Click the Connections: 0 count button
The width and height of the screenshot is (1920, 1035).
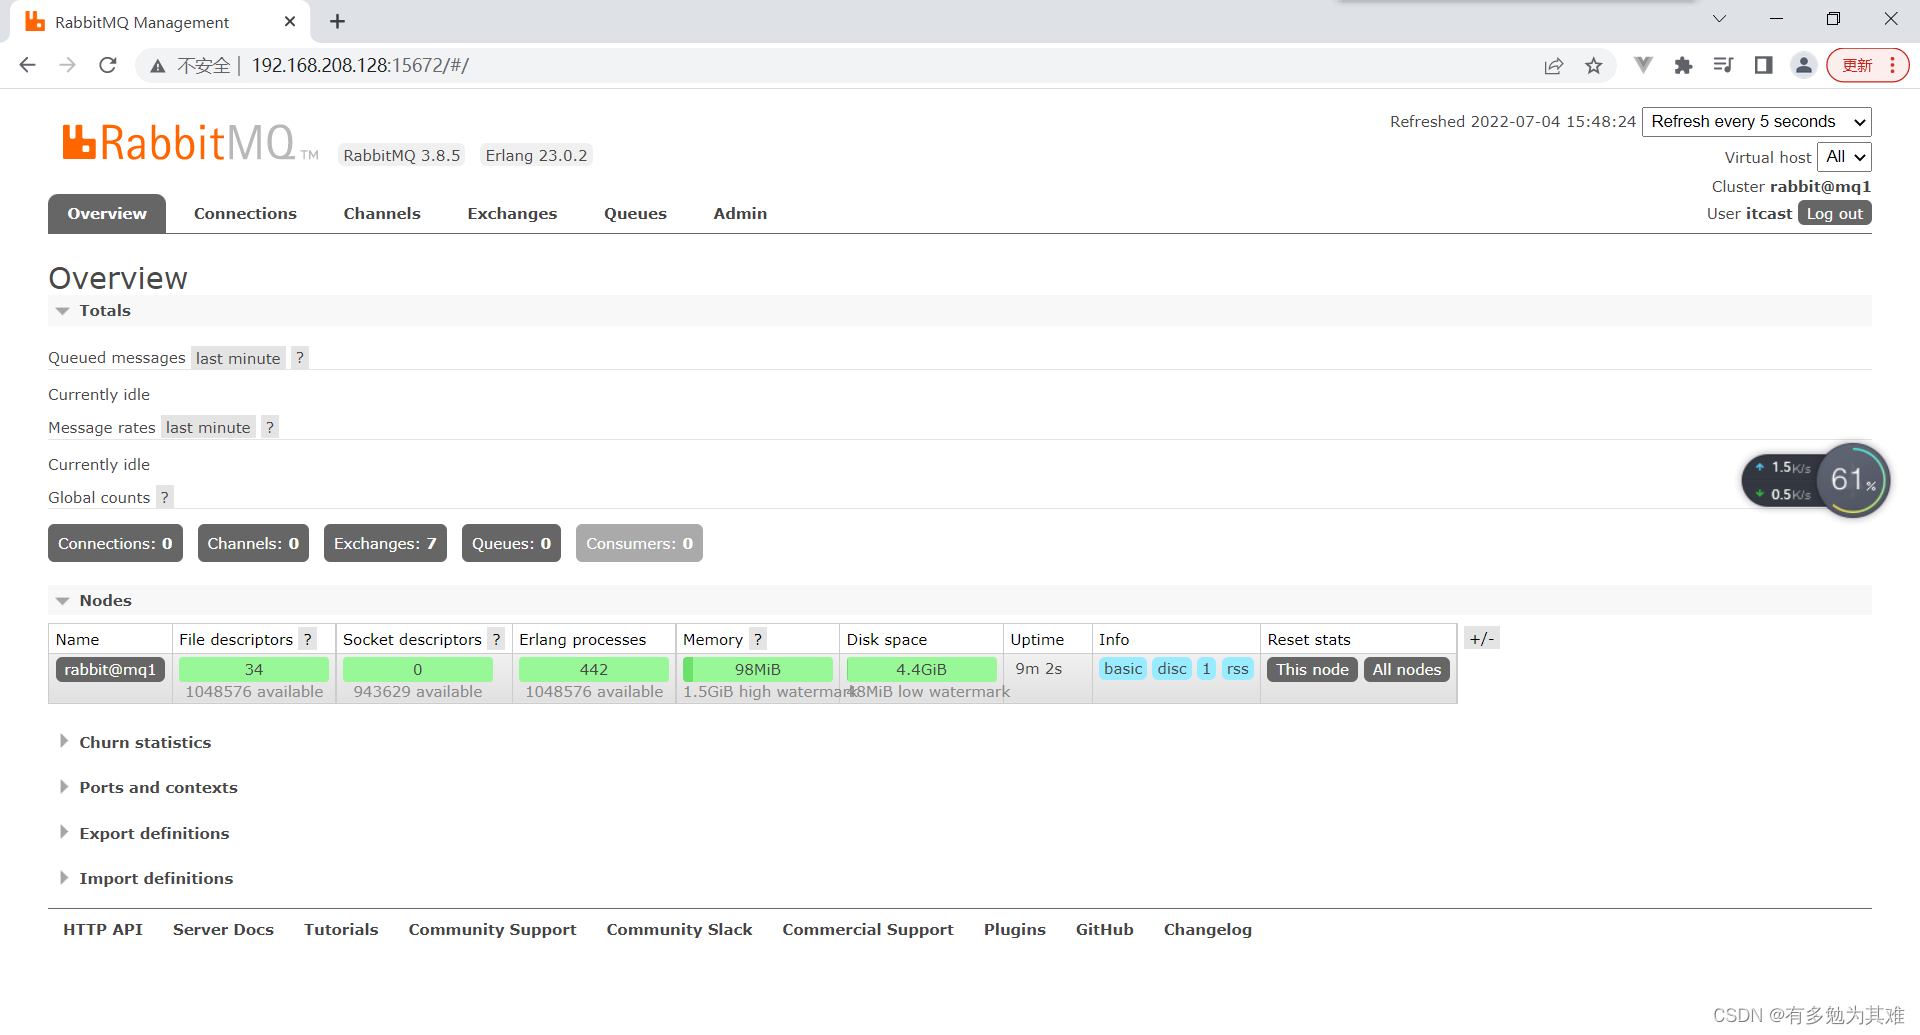coord(115,543)
